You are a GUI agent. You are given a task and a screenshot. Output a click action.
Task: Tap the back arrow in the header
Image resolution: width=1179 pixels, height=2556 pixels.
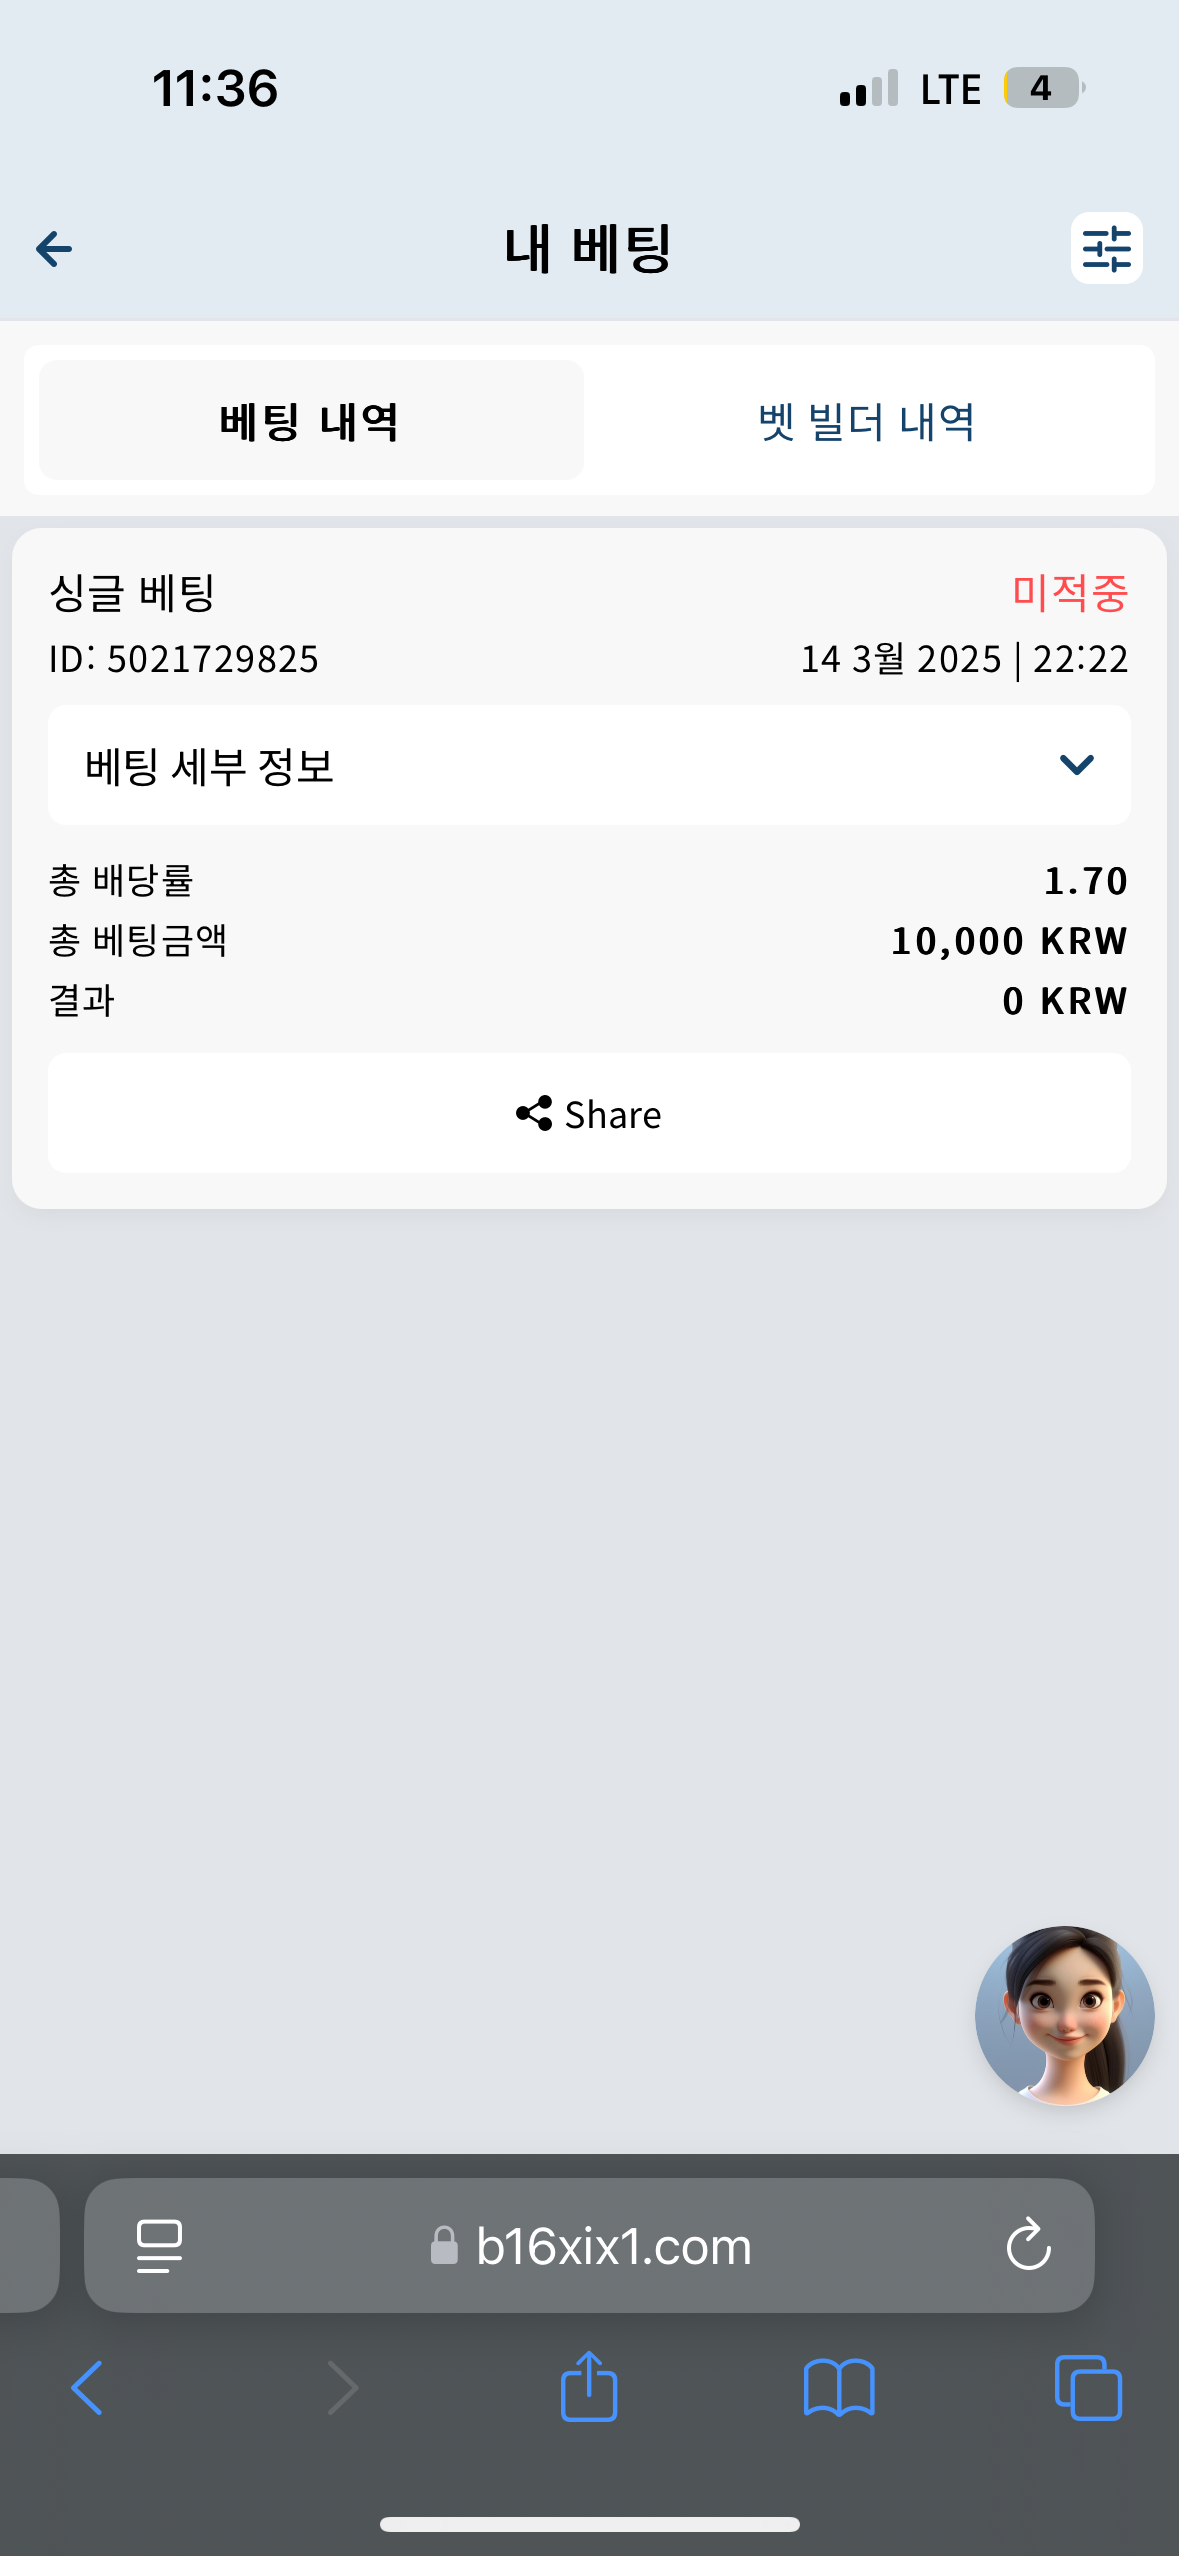(x=54, y=249)
